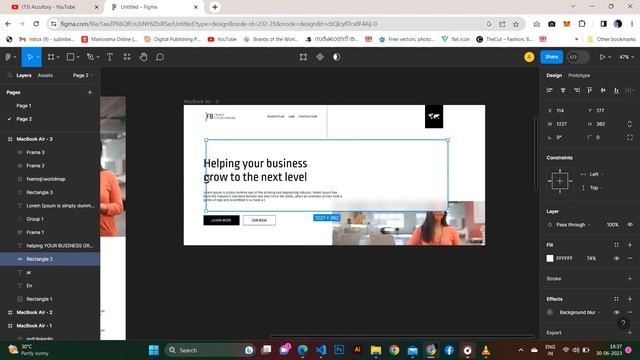The height and width of the screenshot is (360, 640).
Task: Switch to the Design tab
Action: 554,76
